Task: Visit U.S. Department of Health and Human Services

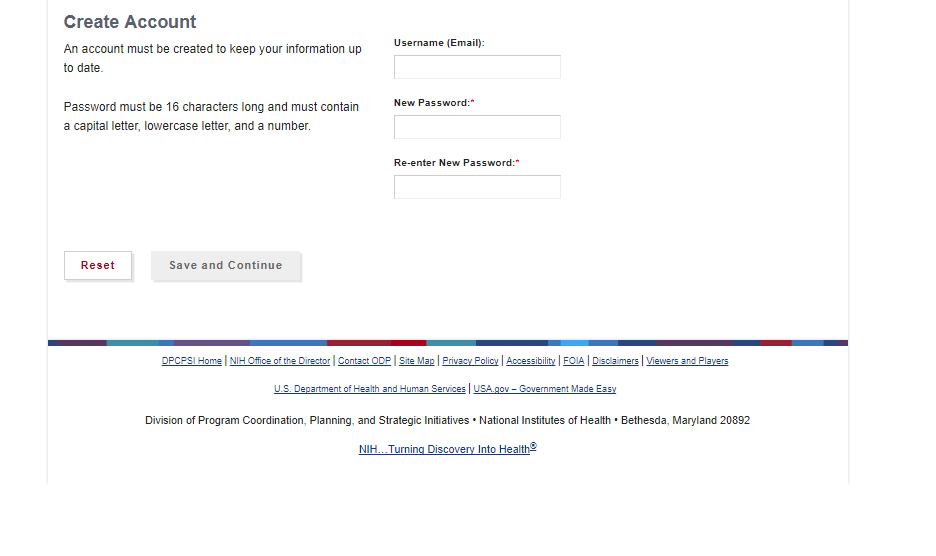Action: point(370,389)
